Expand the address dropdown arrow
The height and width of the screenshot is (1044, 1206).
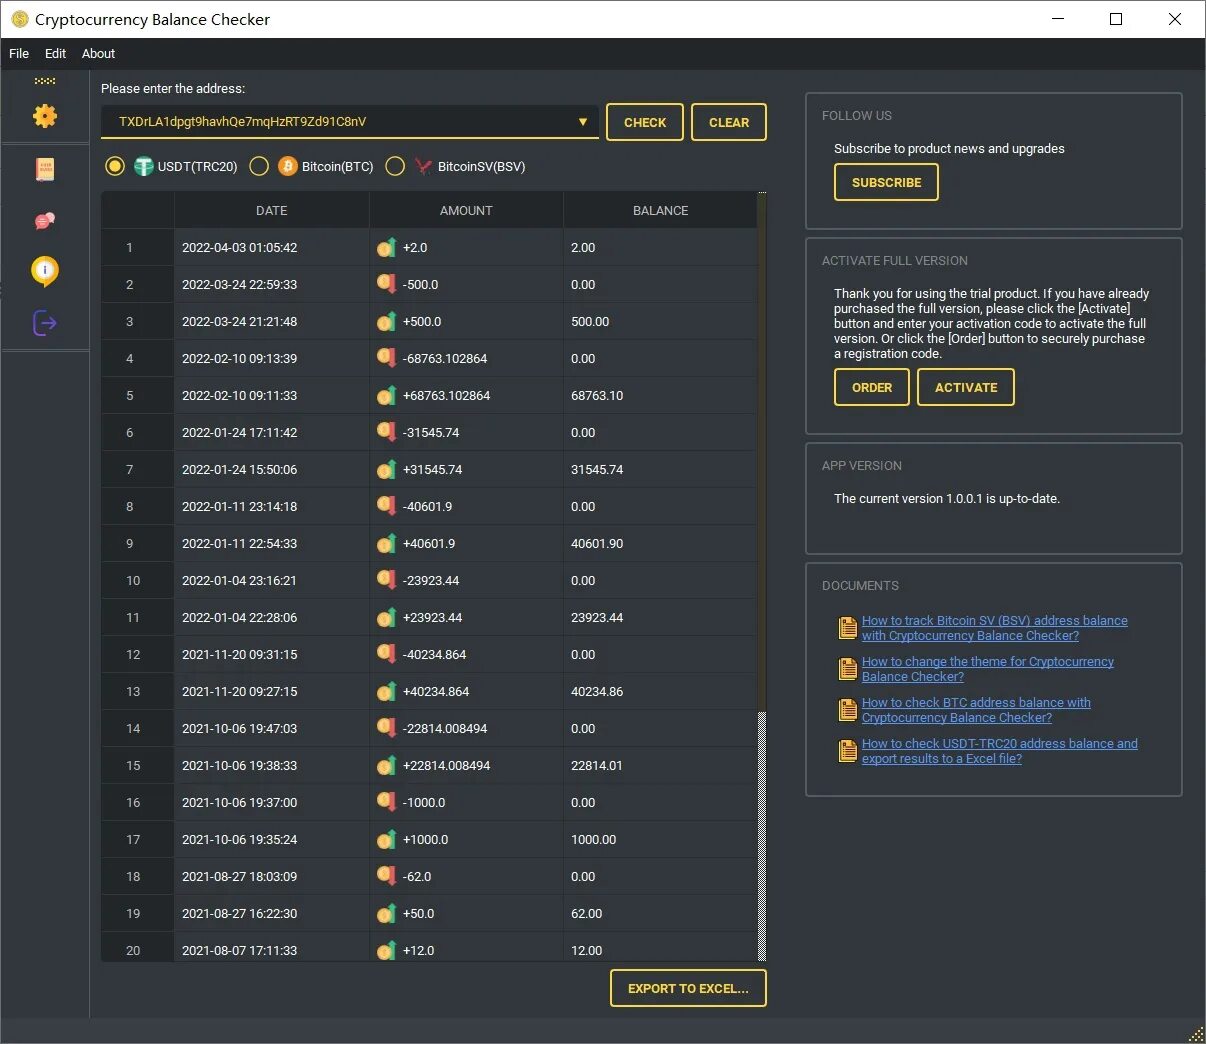tap(583, 122)
